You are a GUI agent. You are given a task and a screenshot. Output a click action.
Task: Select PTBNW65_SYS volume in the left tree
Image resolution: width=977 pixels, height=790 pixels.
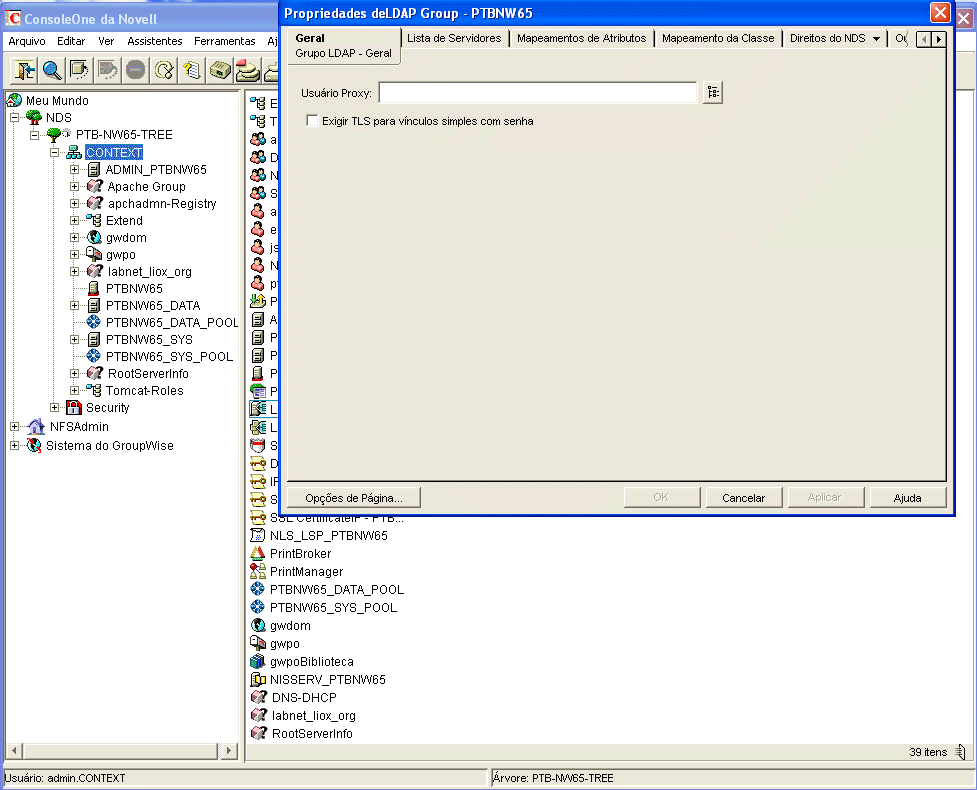[149, 340]
